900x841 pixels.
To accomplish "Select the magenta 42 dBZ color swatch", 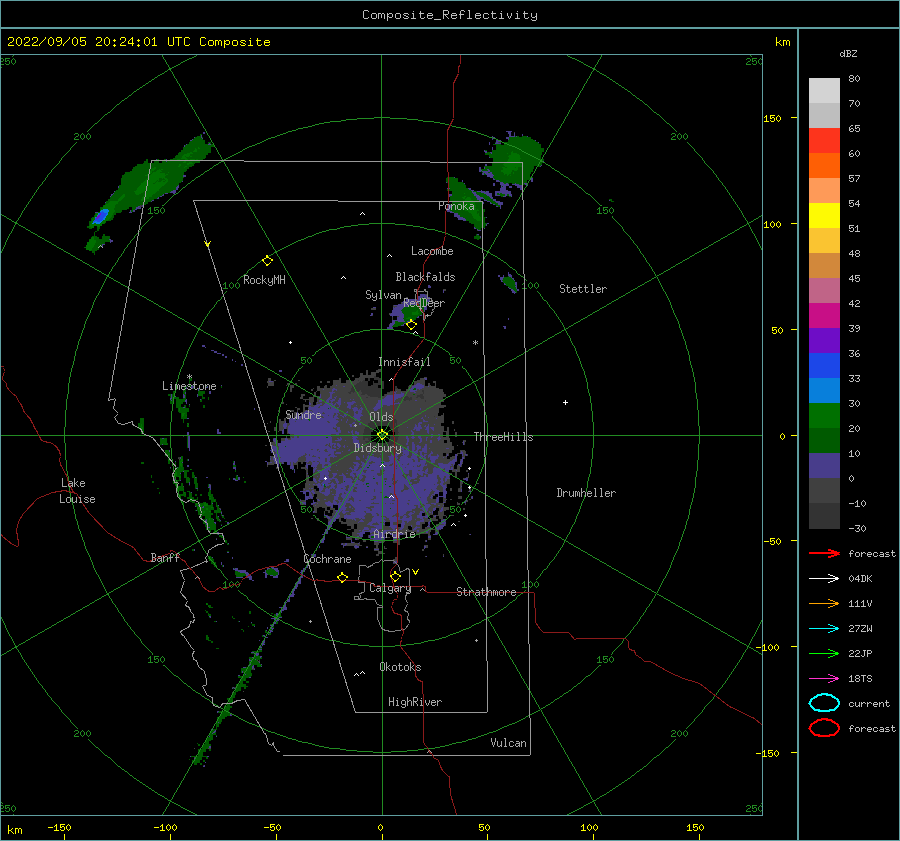I will (x=824, y=315).
